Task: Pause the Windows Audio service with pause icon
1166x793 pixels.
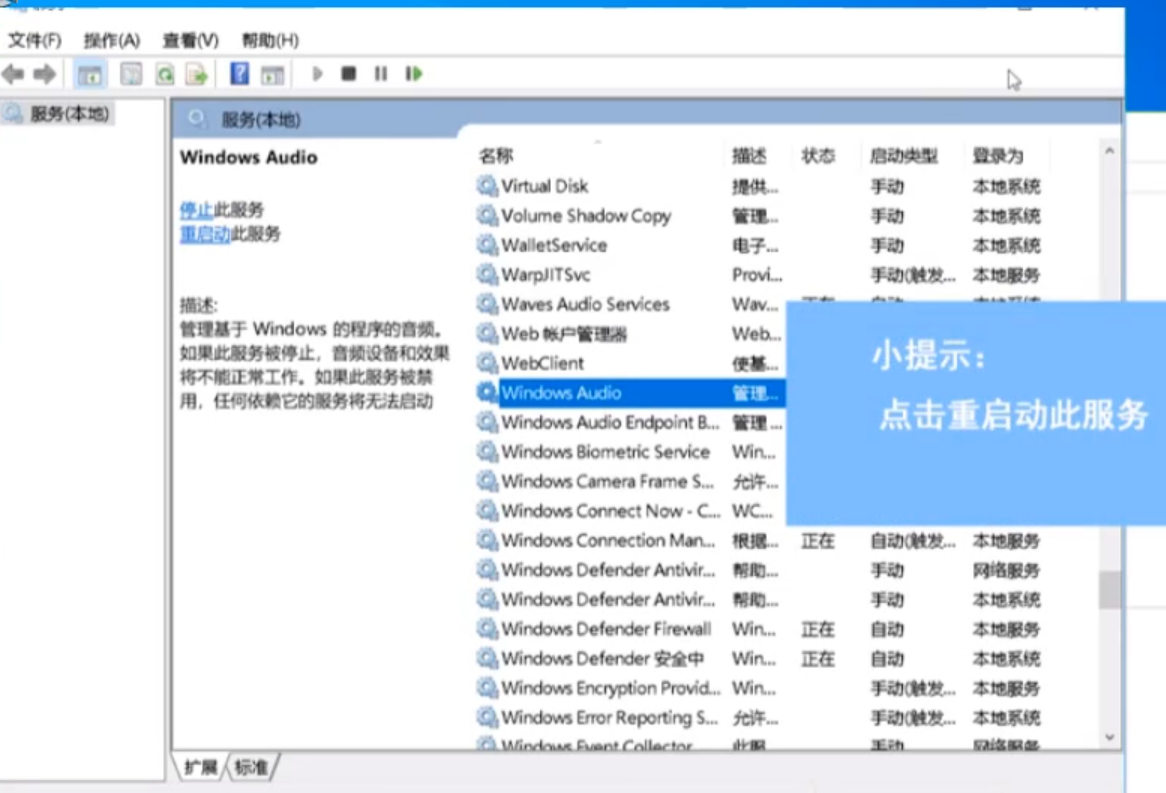Action: [381, 73]
